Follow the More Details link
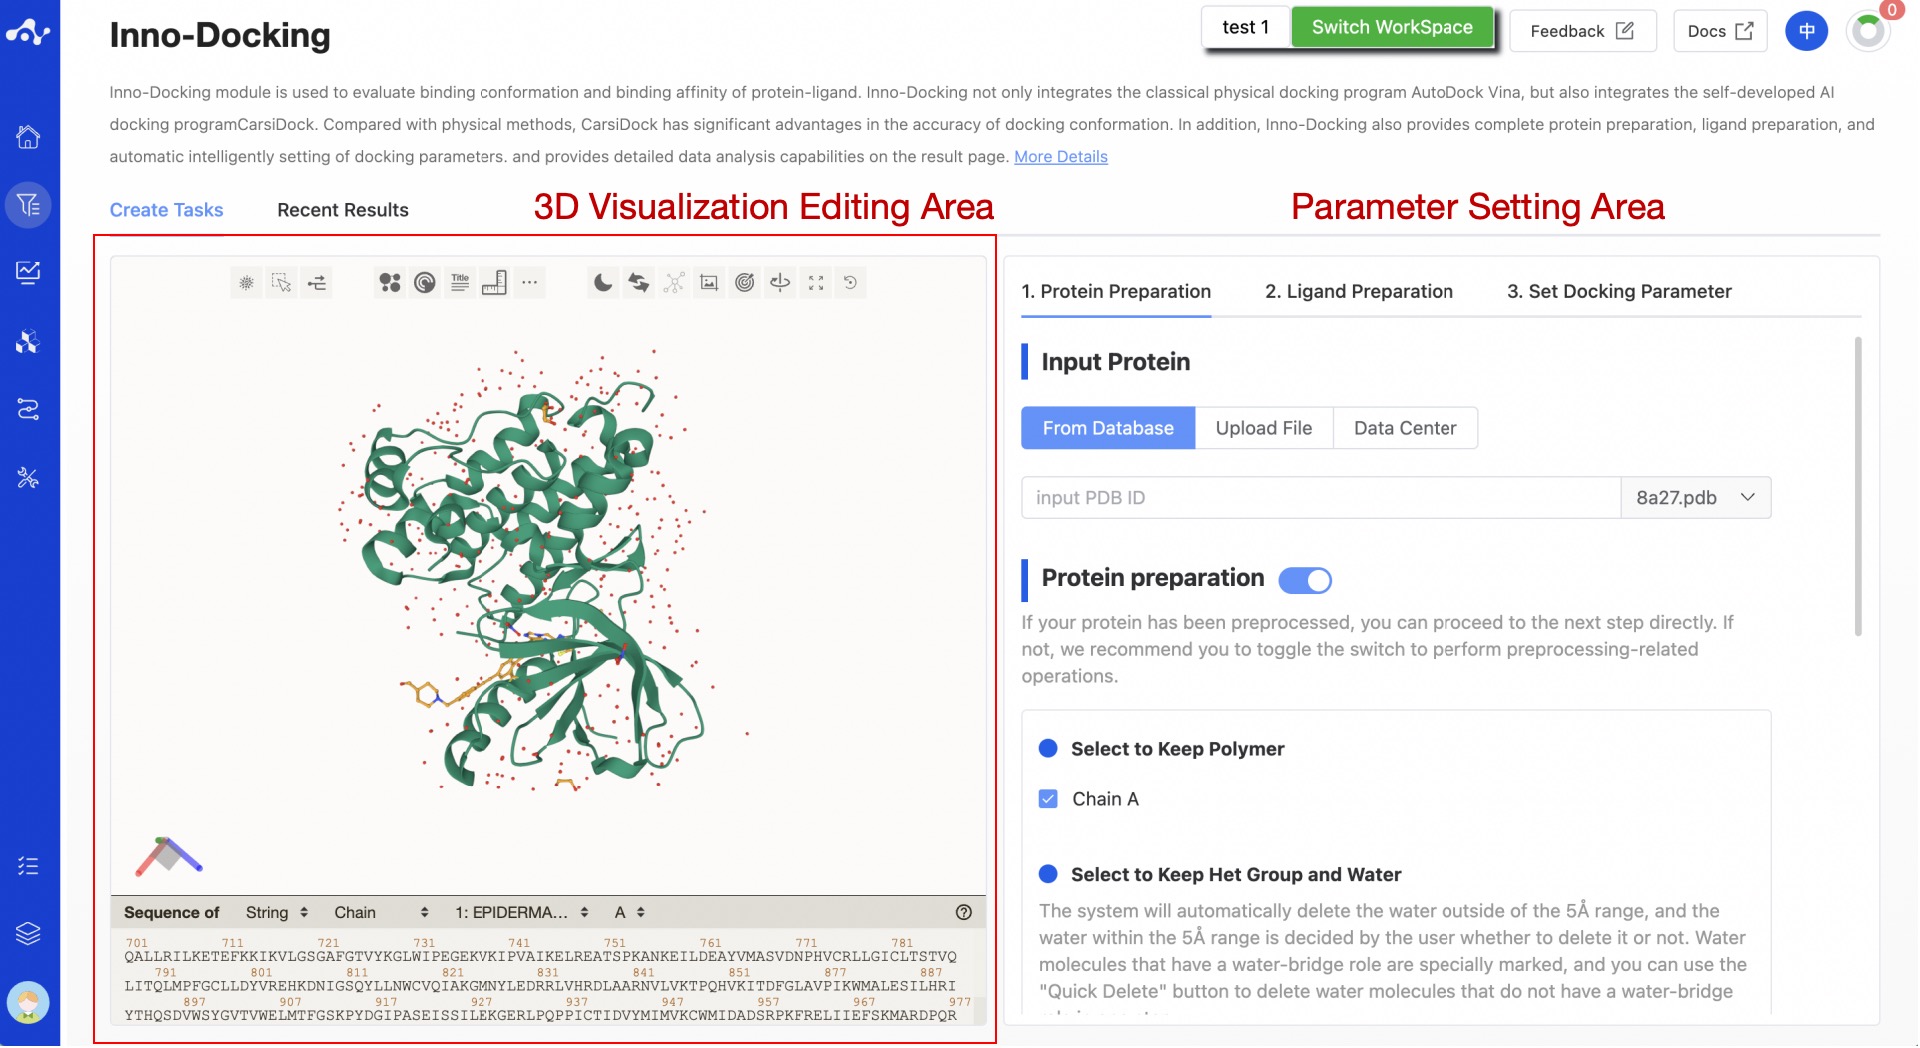The width and height of the screenshot is (1920, 1048). [x=1061, y=157]
